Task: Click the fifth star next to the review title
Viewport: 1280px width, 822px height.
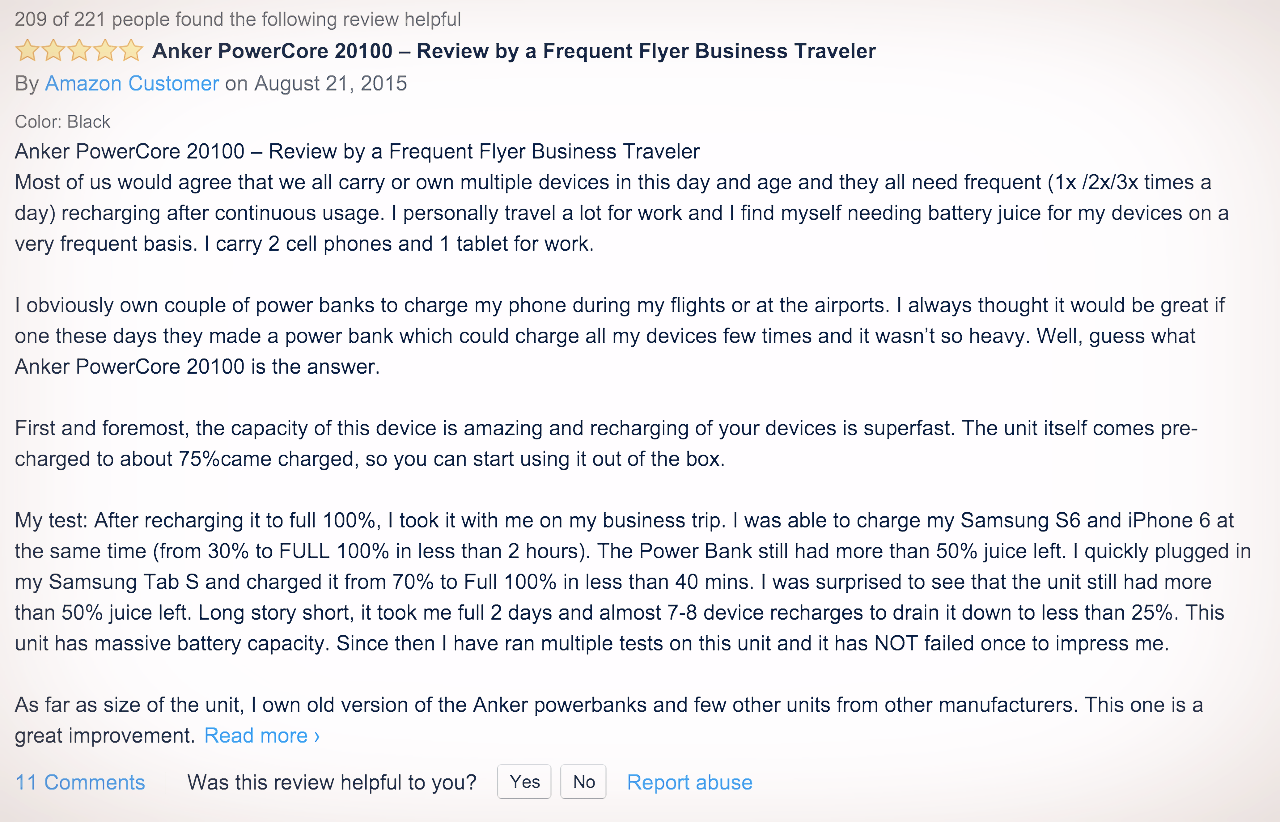Action: [x=131, y=49]
